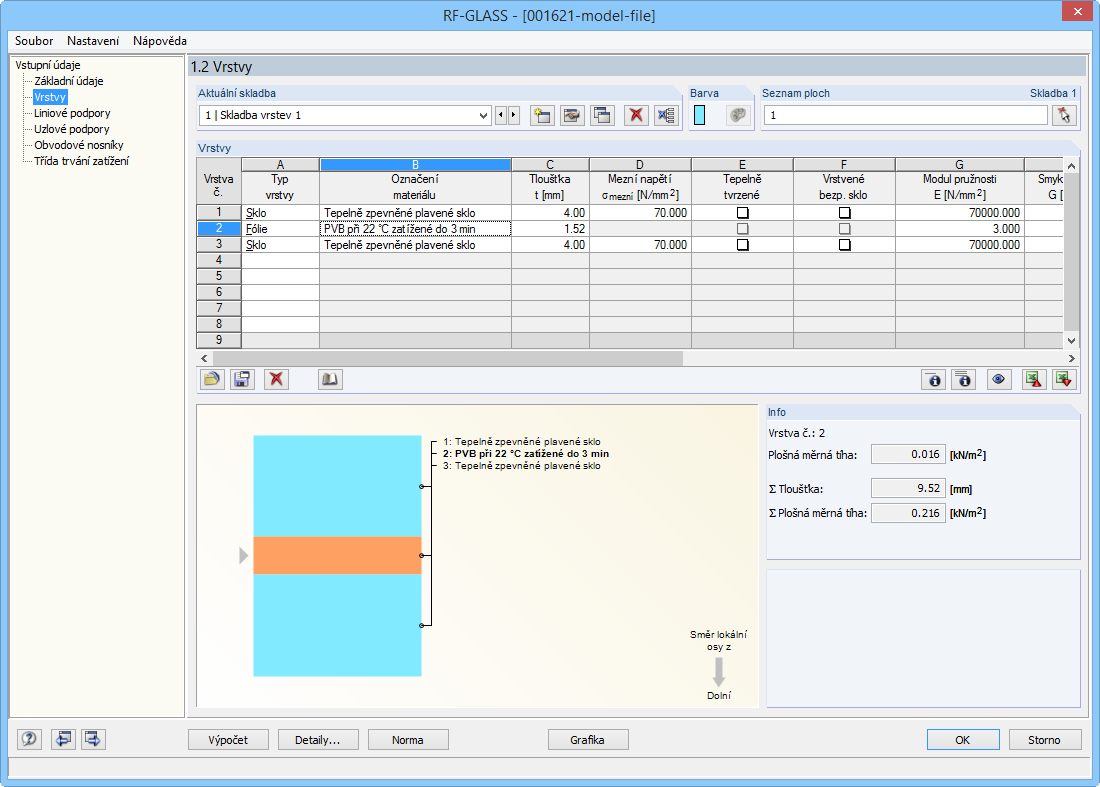1100x787 pixels.
Task: Go to previous composition arrow
Action: (x=501, y=115)
